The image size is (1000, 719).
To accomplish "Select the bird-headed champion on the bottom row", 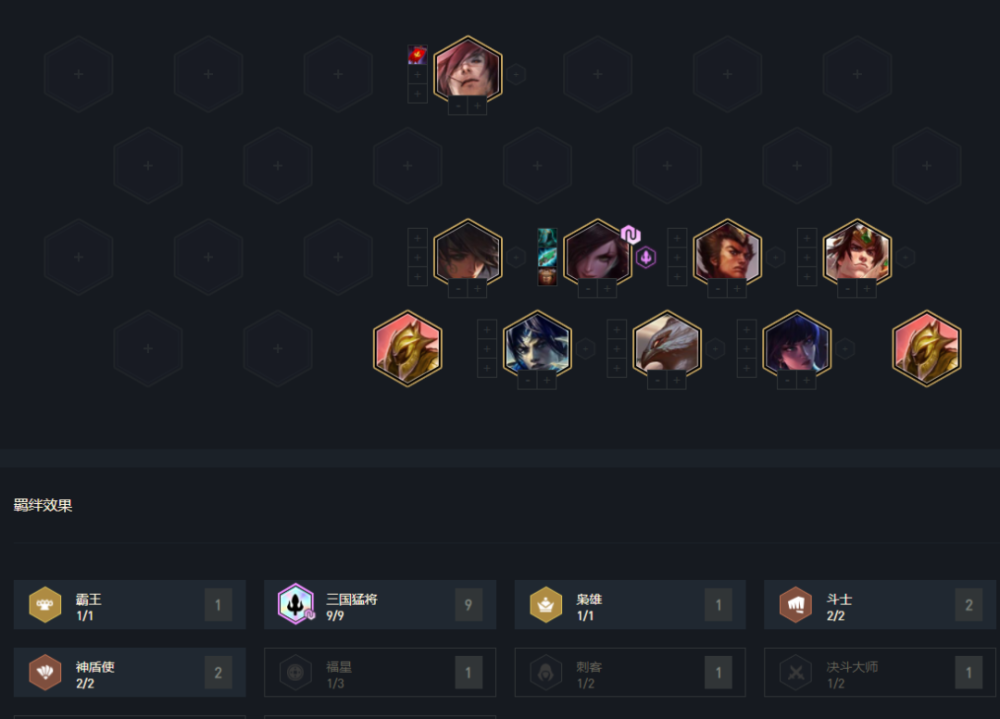I will tap(667, 345).
